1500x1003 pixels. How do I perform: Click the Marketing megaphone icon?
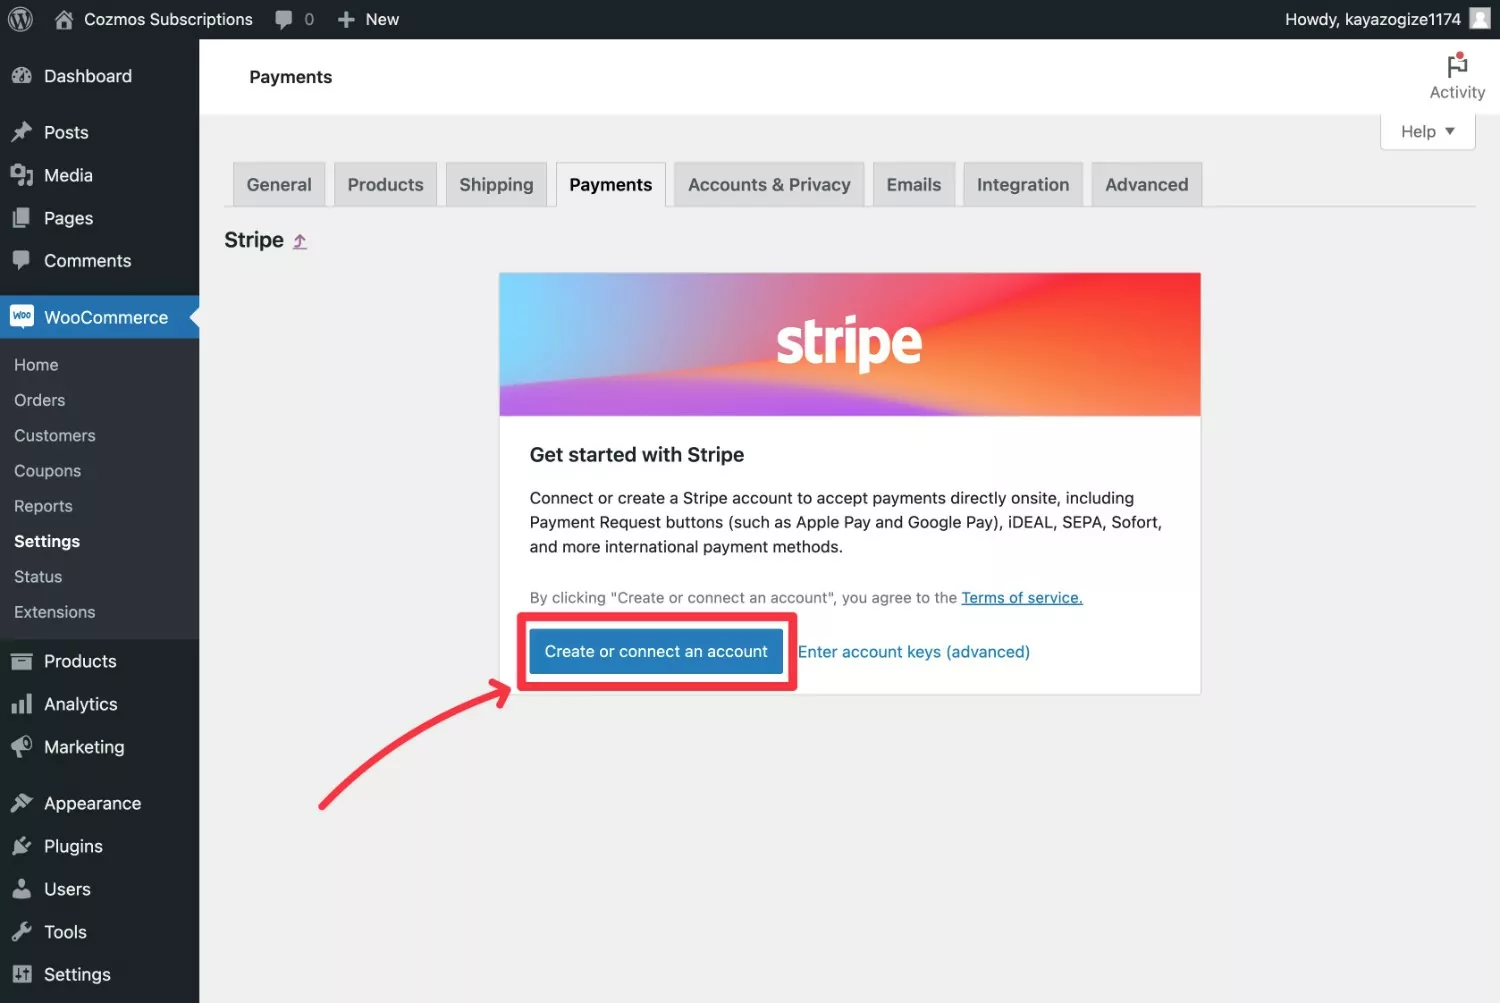(21, 747)
